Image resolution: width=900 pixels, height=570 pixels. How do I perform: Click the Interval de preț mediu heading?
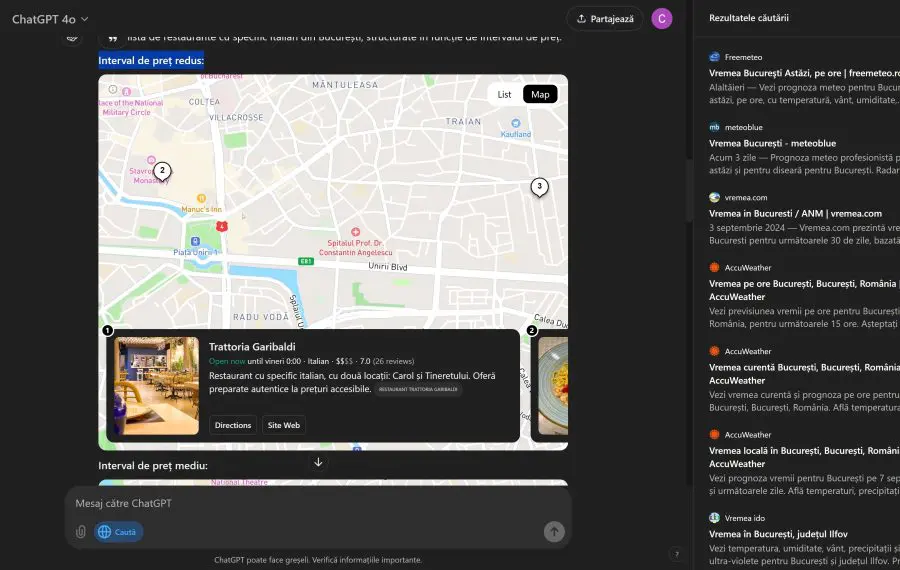click(153, 466)
